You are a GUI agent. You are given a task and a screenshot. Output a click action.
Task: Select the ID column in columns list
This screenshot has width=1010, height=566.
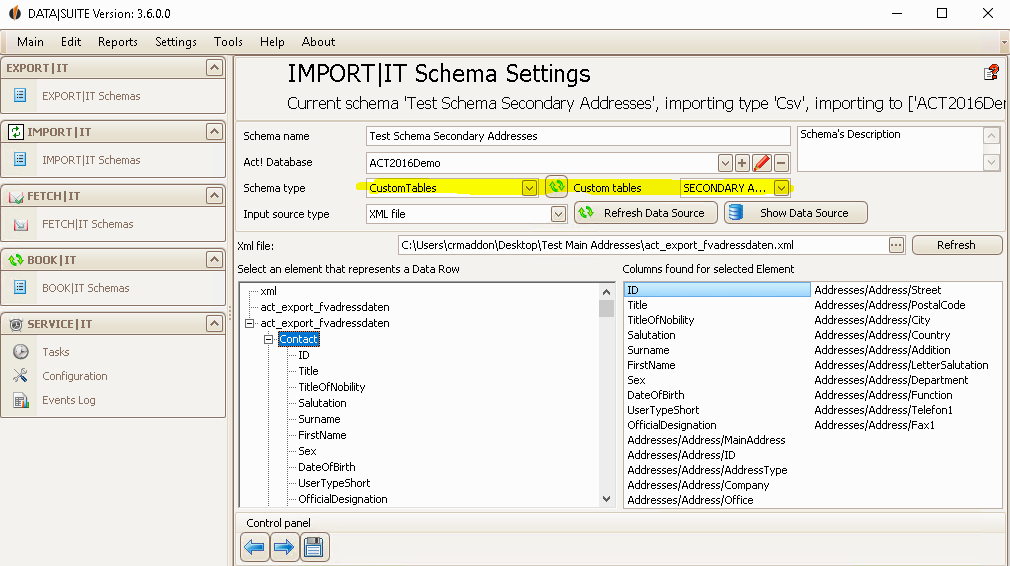(717, 290)
